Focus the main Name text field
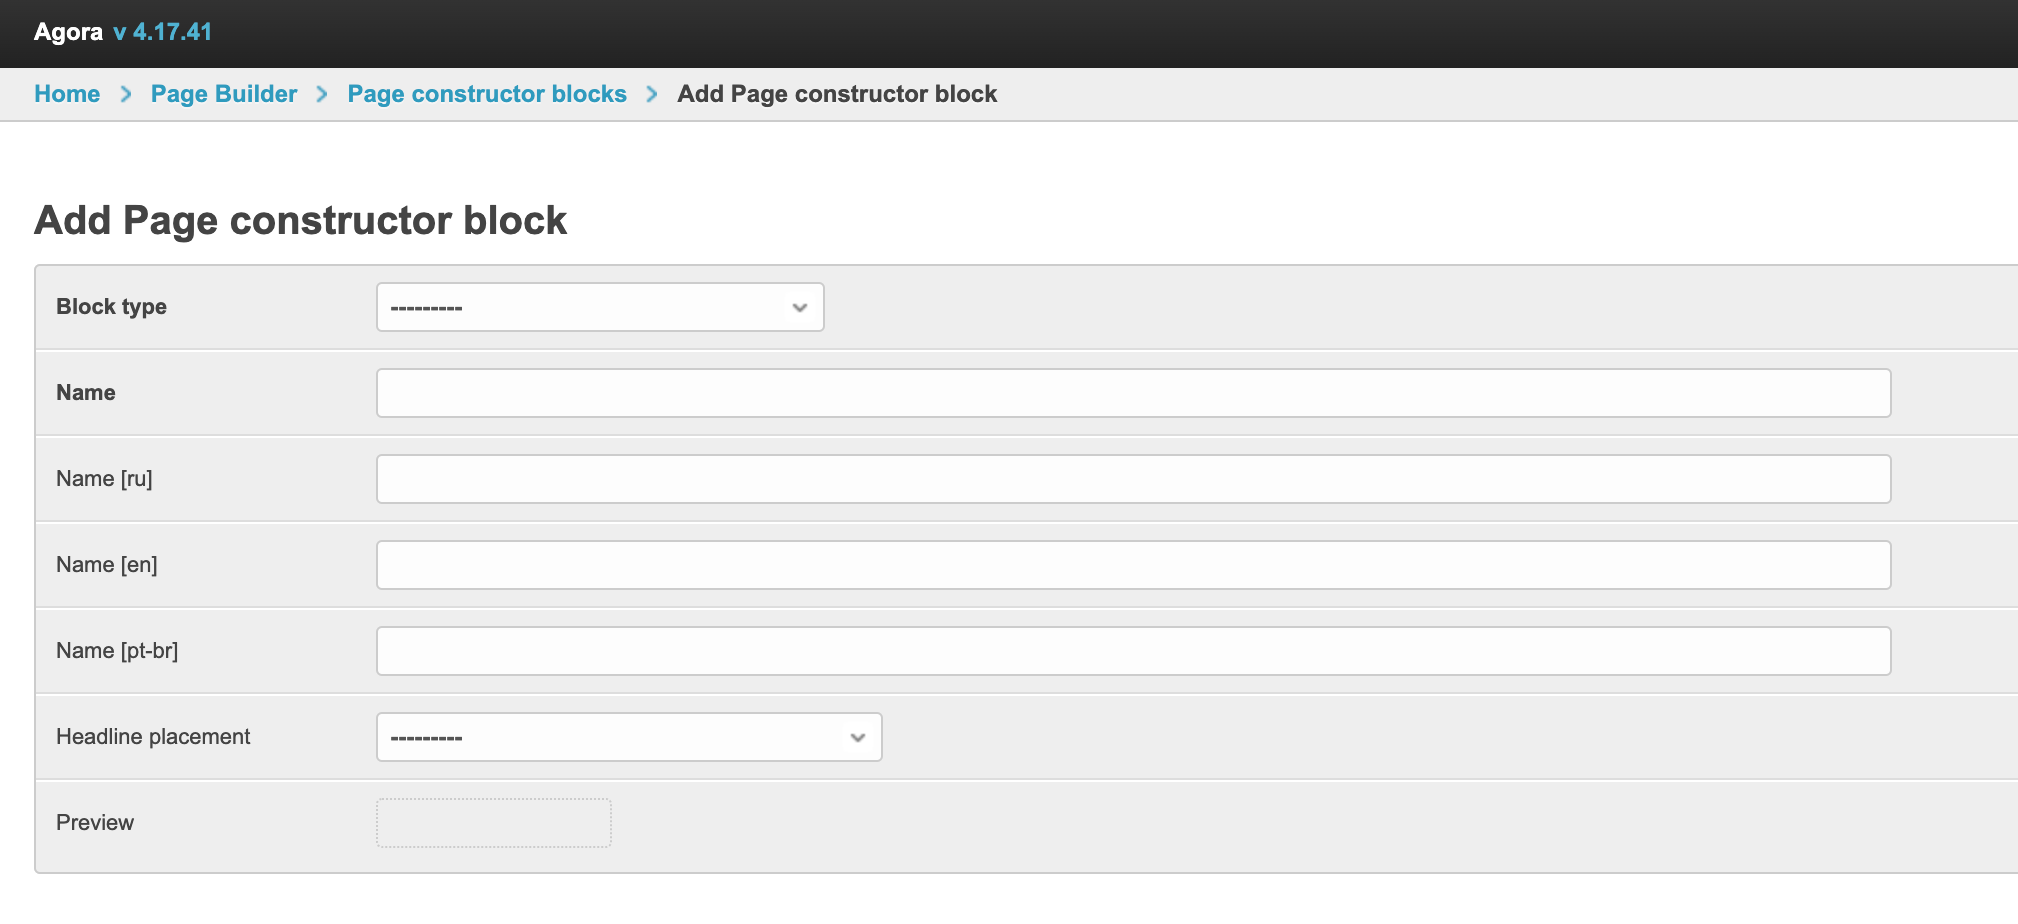Image resolution: width=2018 pixels, height=924 pixels. coord(1133,393)
